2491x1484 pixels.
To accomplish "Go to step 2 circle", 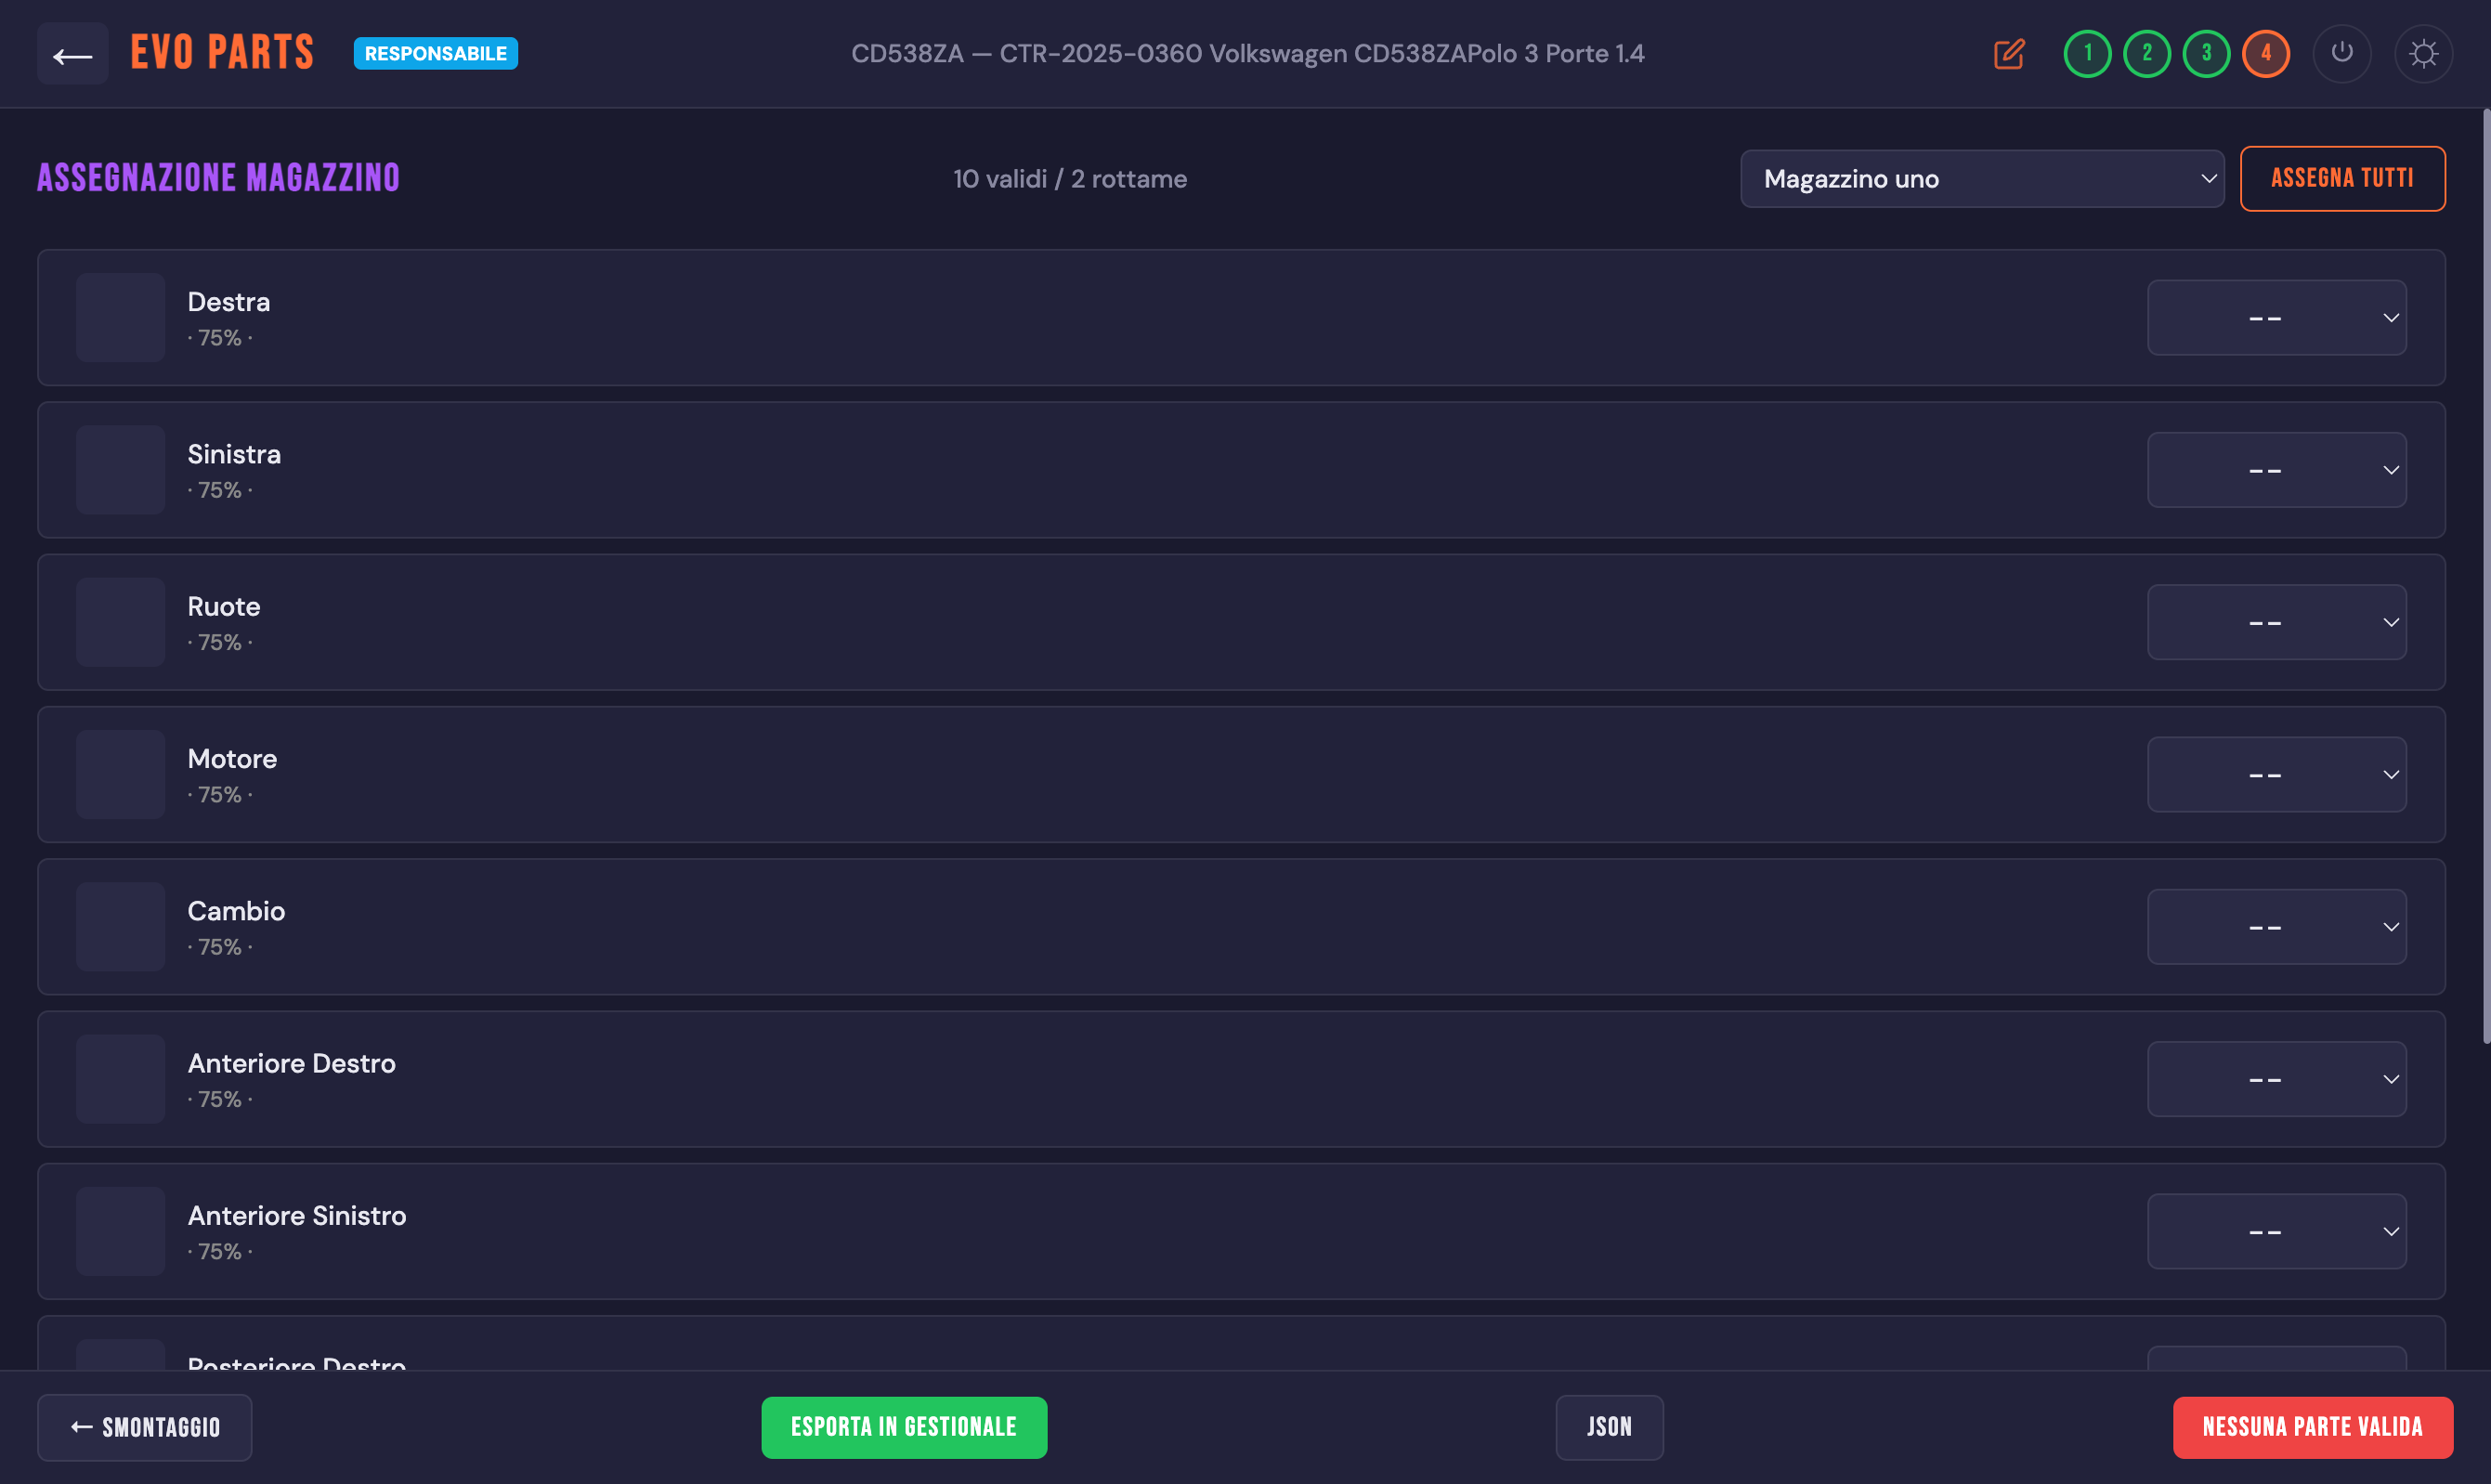I will pos(2146,54).
